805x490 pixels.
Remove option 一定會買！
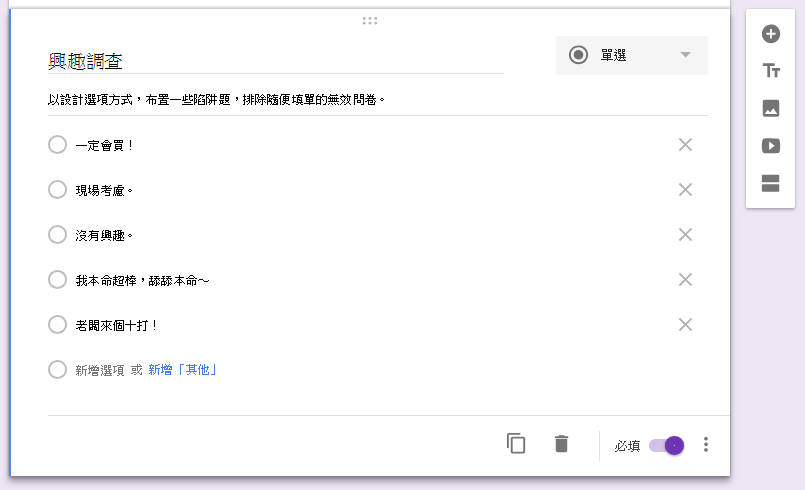tap(685, 145)
